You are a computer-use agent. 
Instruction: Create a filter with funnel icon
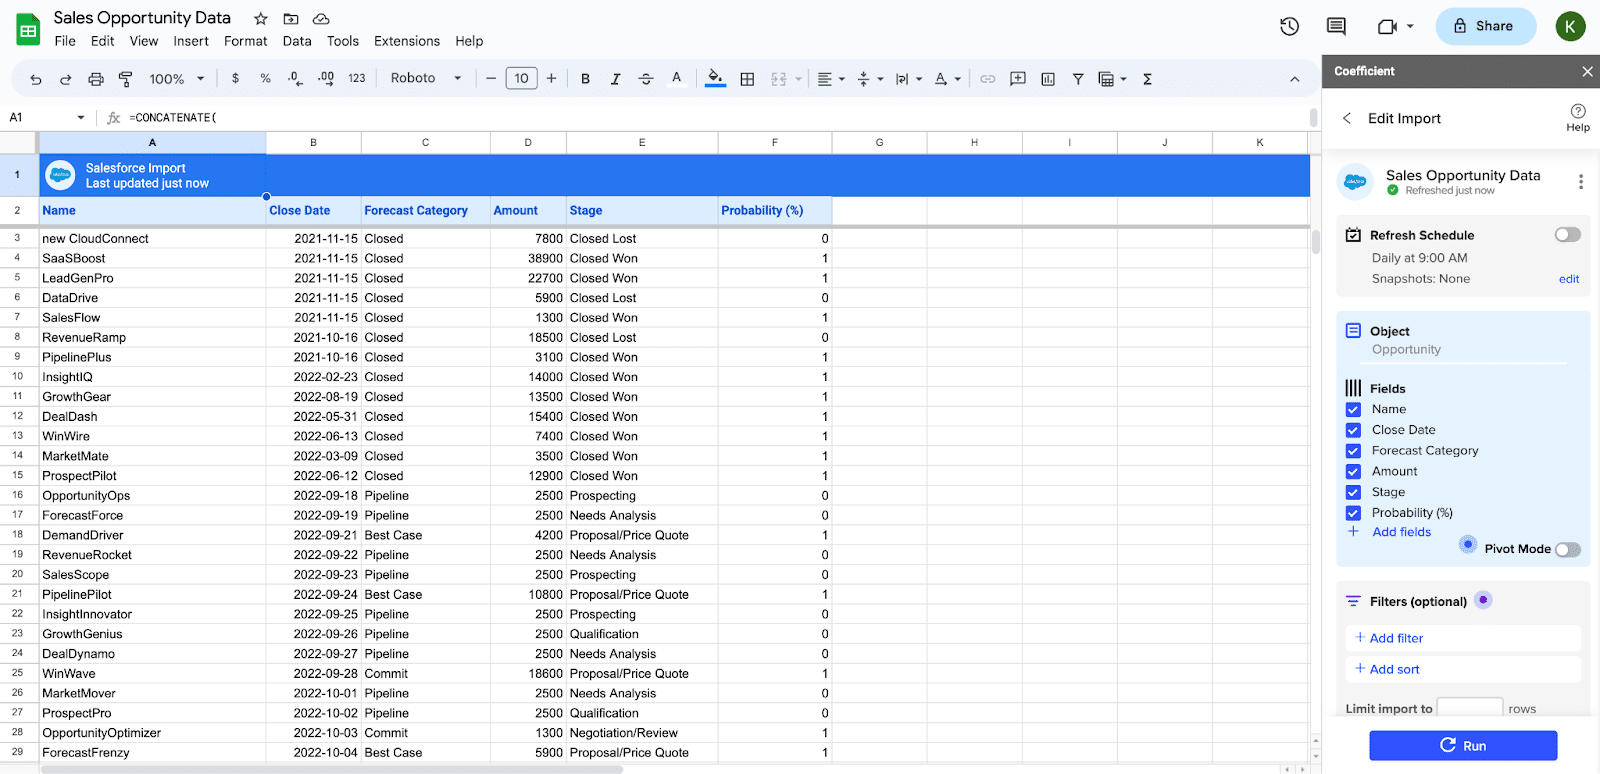pyautogui.click(x=1078, y=79)
